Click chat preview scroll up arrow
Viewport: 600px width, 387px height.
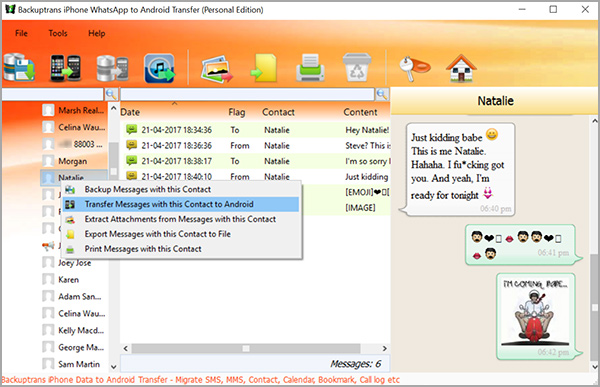pyautogui.click(x=595, y=121)
